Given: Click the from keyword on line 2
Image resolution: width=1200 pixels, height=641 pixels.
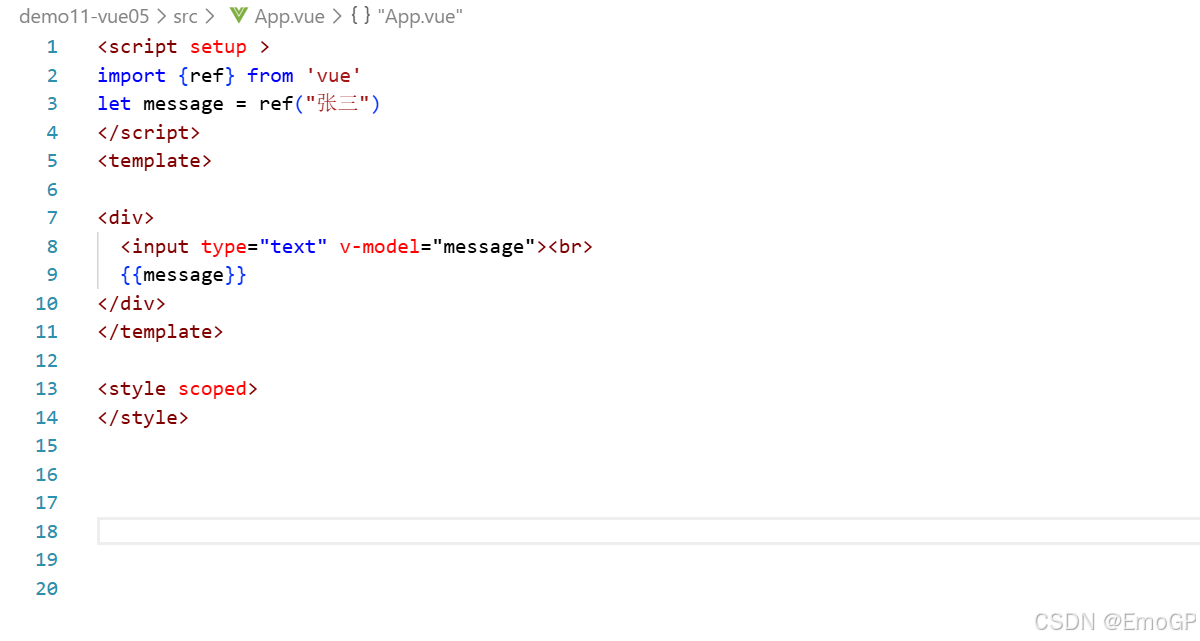Looking at the screenshot, I should click(270, 75).
